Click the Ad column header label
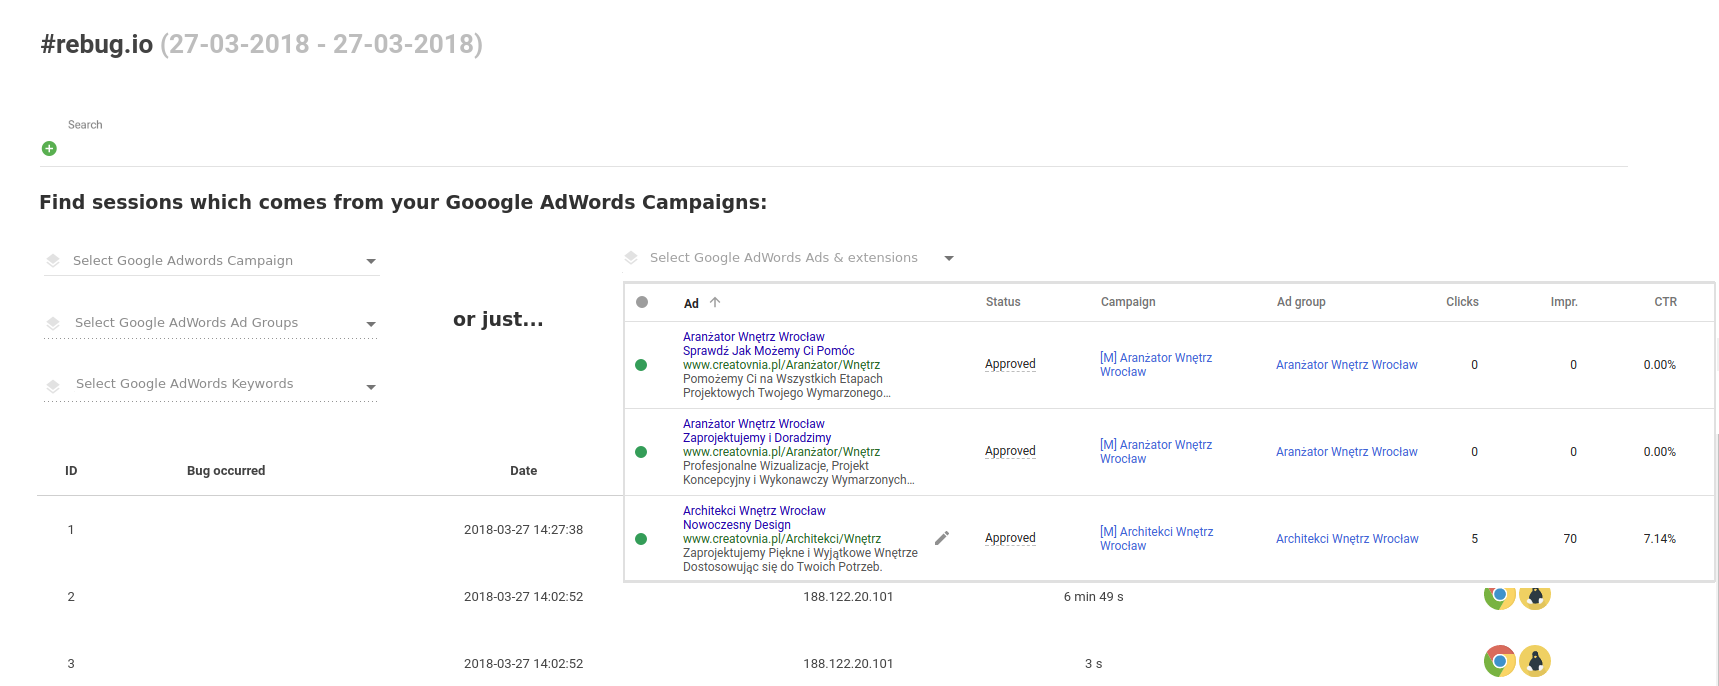 pos(691,304)
